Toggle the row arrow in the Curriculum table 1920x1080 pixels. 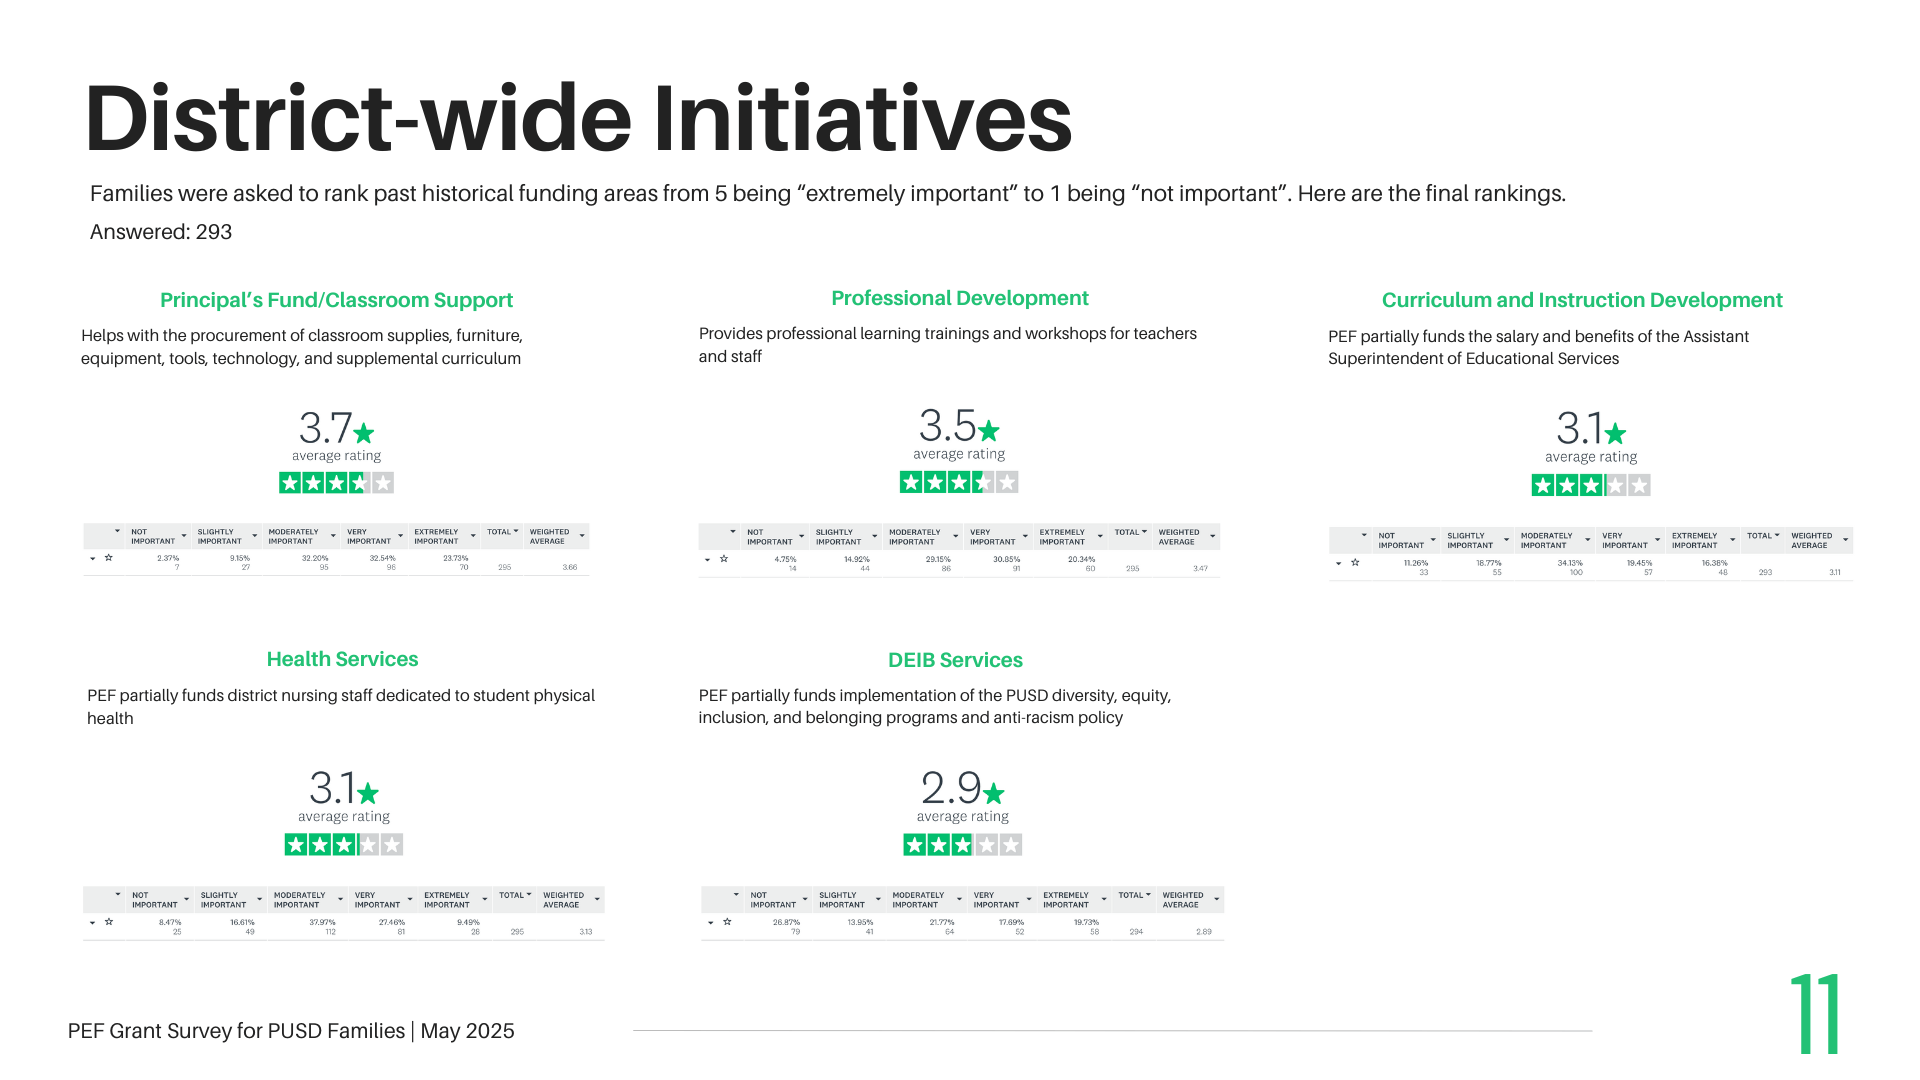[1339, 563]
